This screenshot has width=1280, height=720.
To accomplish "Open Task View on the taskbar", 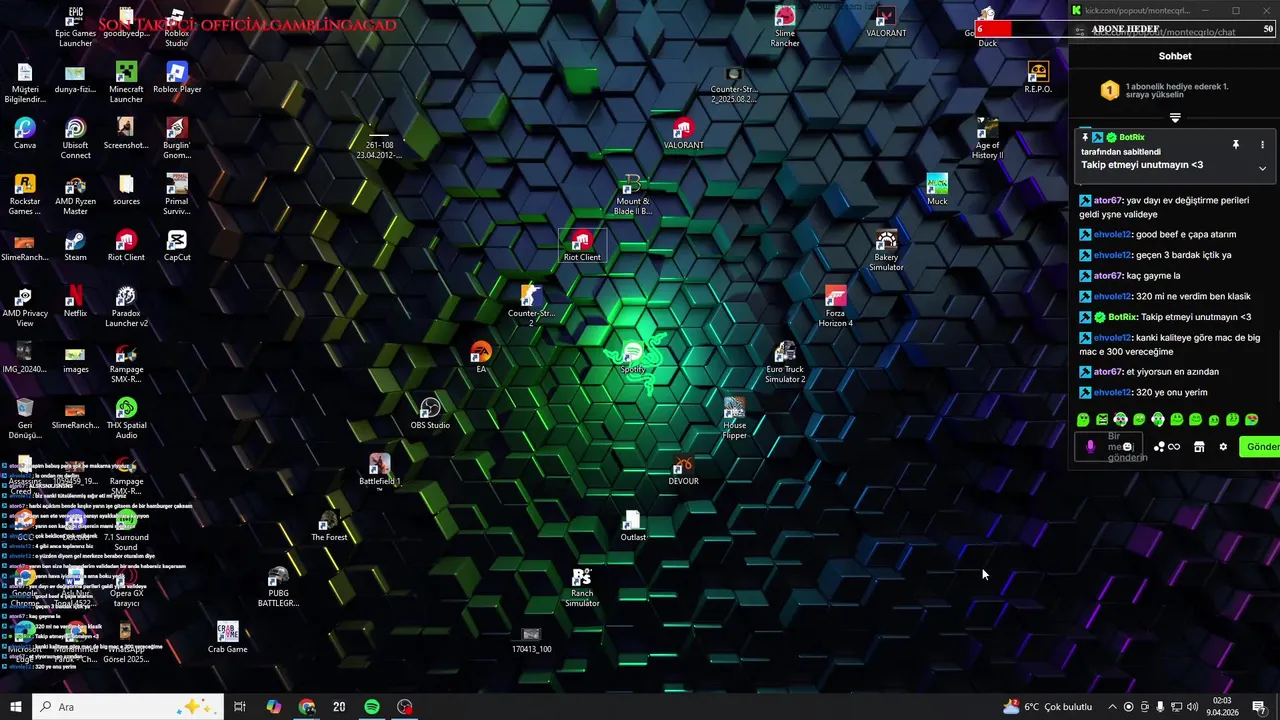I will click(240, 707).
